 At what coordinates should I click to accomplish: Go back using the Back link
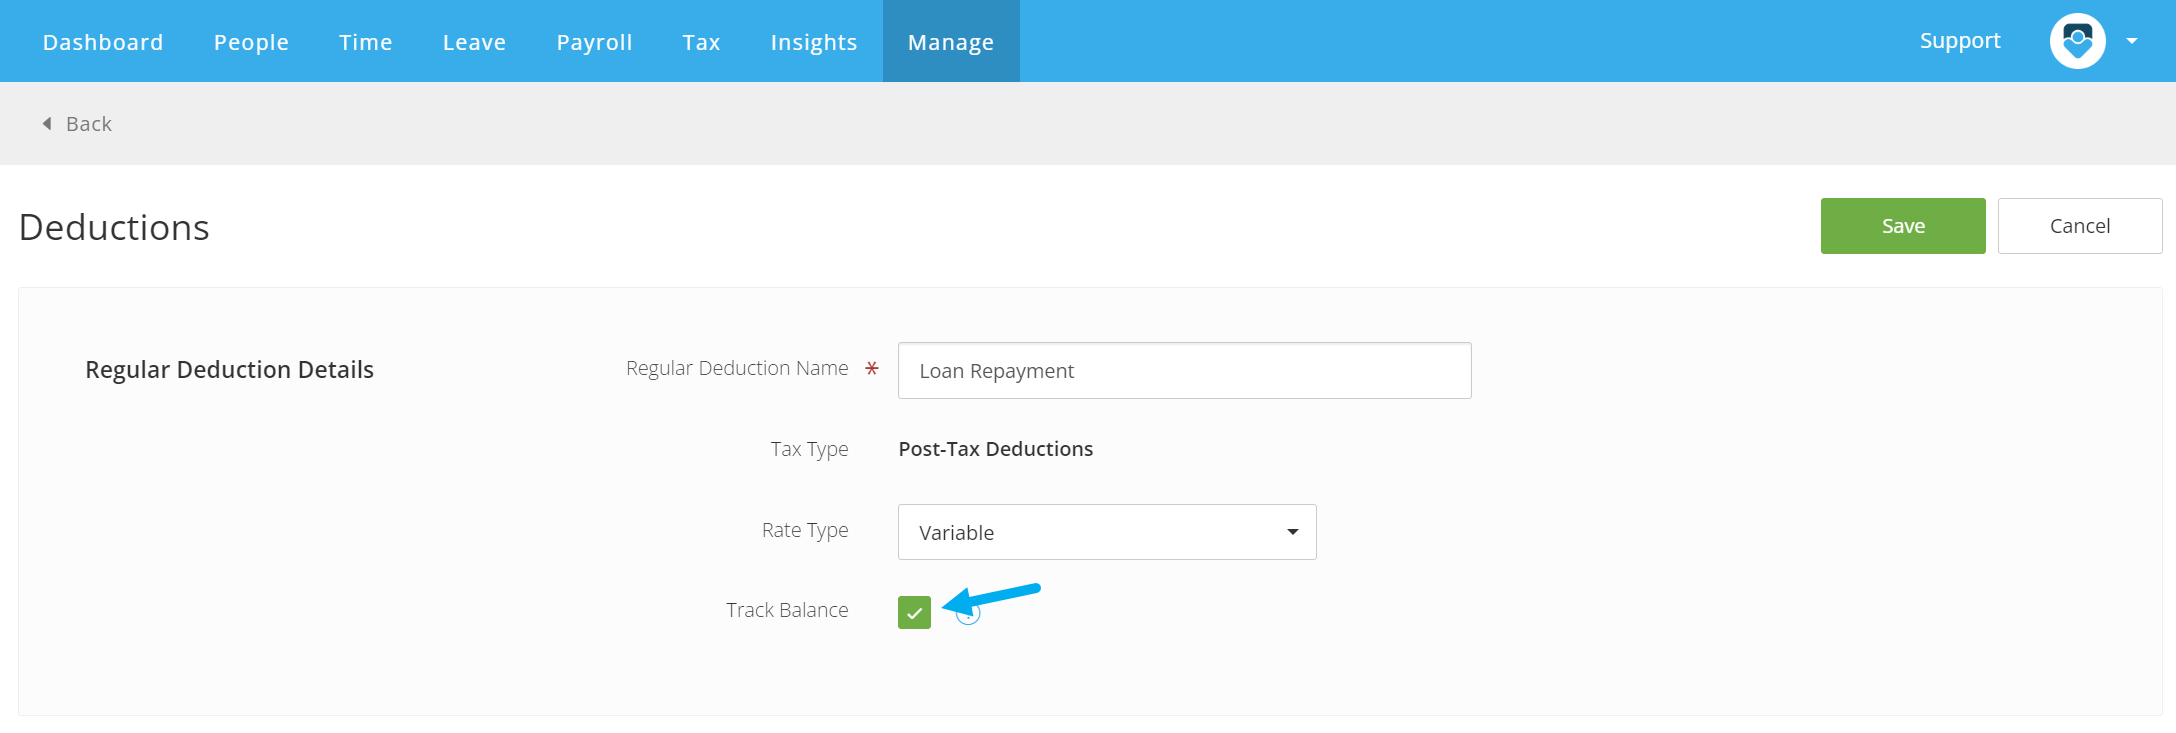pyautogui.click(x=88, y=124)
